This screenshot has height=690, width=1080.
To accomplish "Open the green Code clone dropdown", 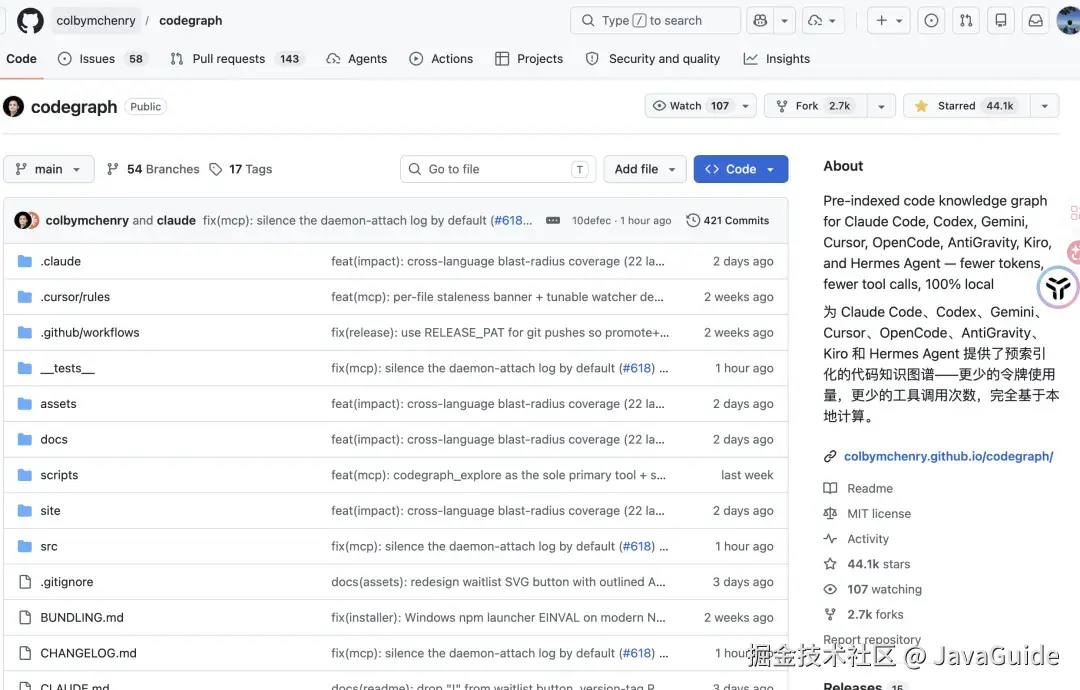I will coord(740,169).
